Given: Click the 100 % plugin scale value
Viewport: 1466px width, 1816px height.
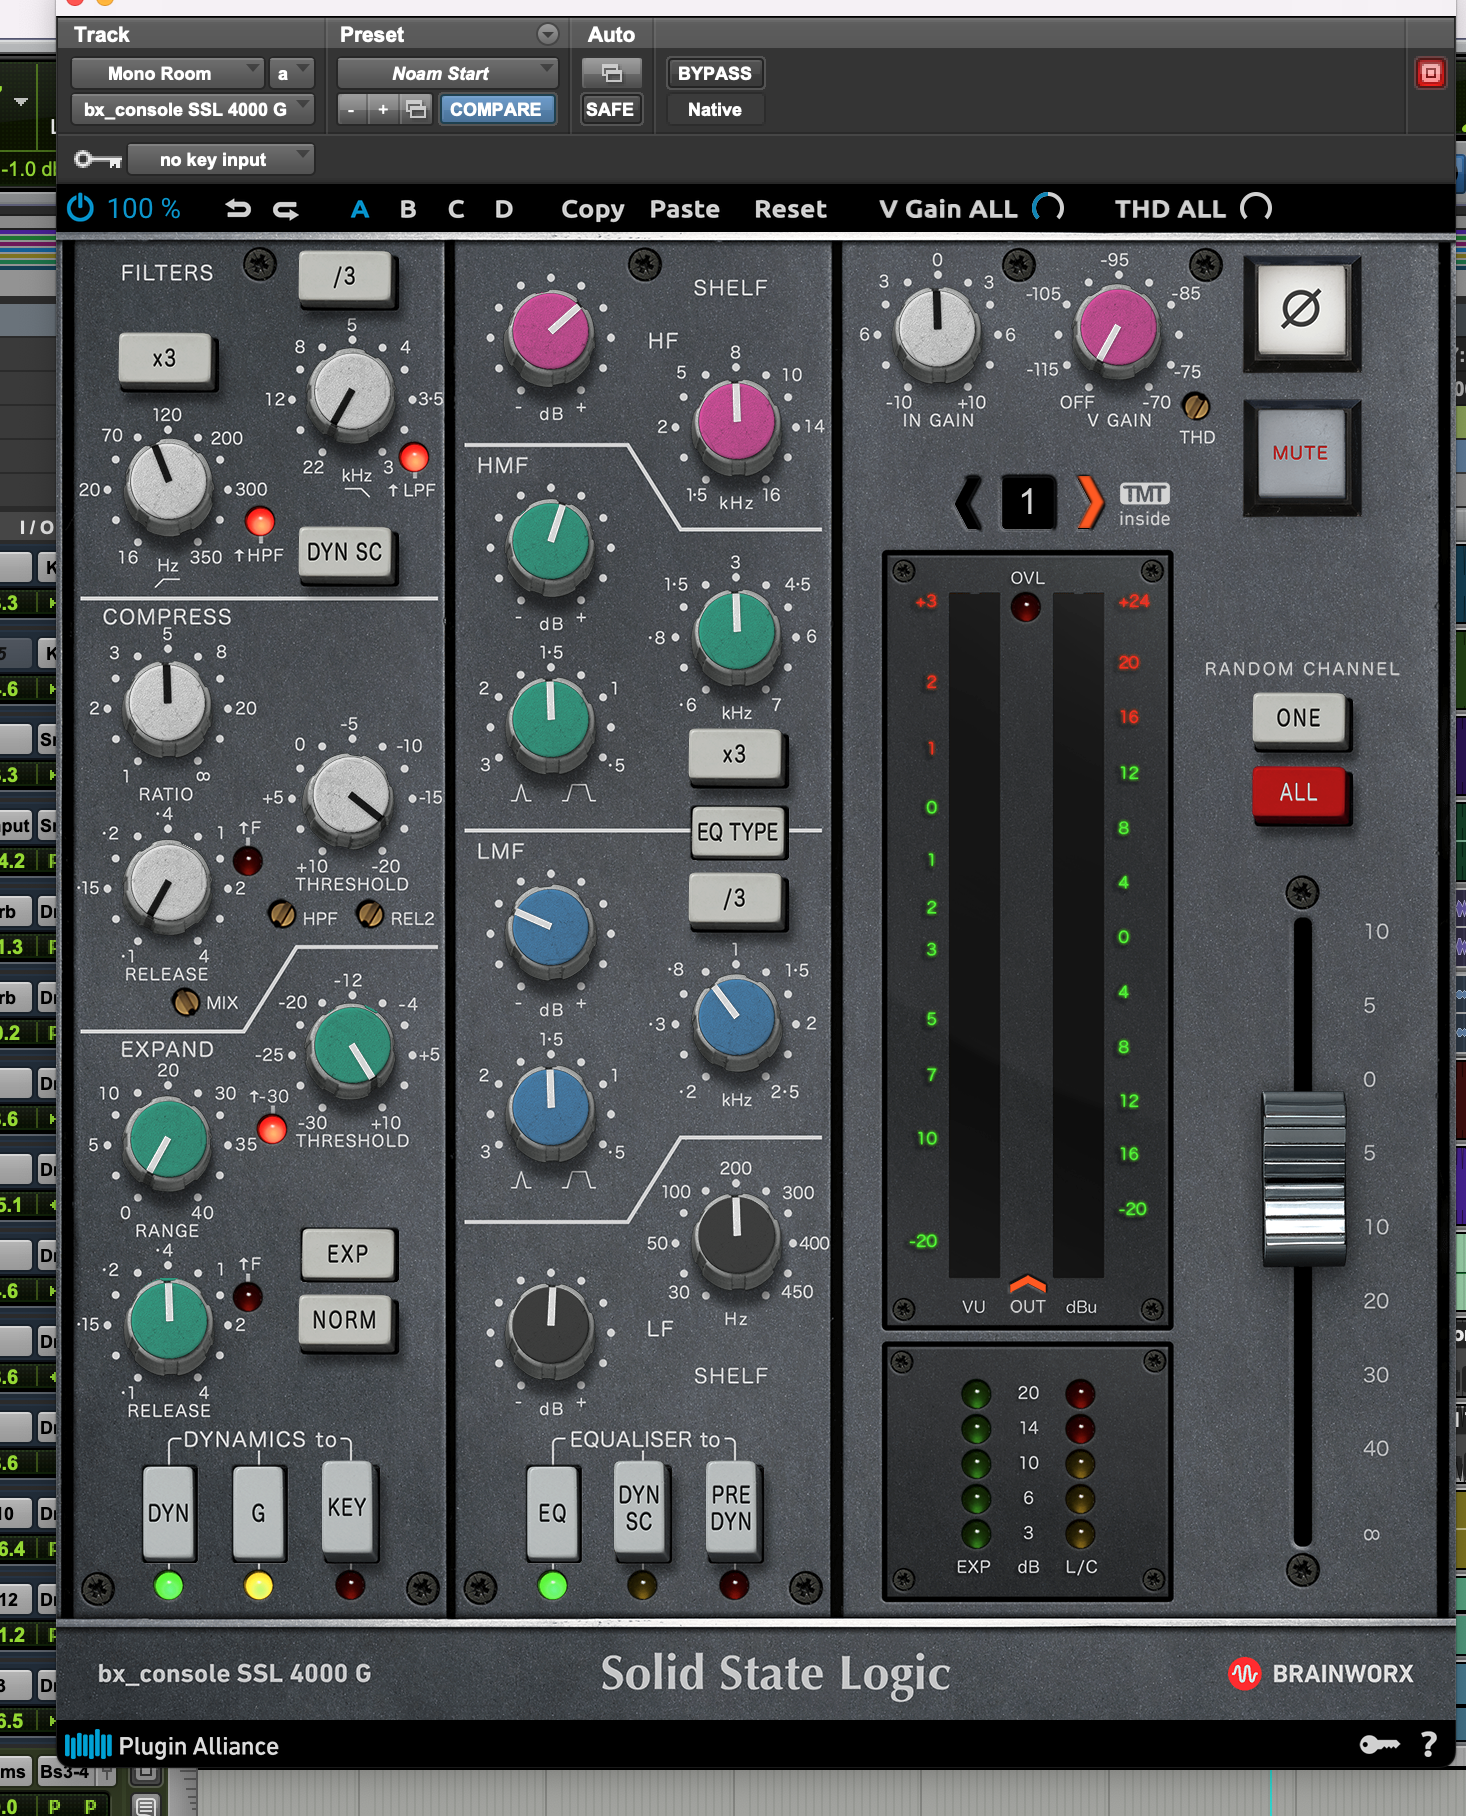Looking at the screenshot, I should coord(144,209).
